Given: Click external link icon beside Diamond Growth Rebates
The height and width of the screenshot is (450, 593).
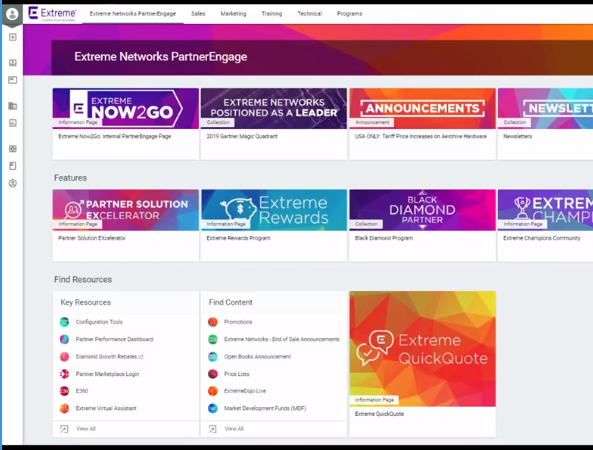Looking at the screenshot, I should [141, 357].
